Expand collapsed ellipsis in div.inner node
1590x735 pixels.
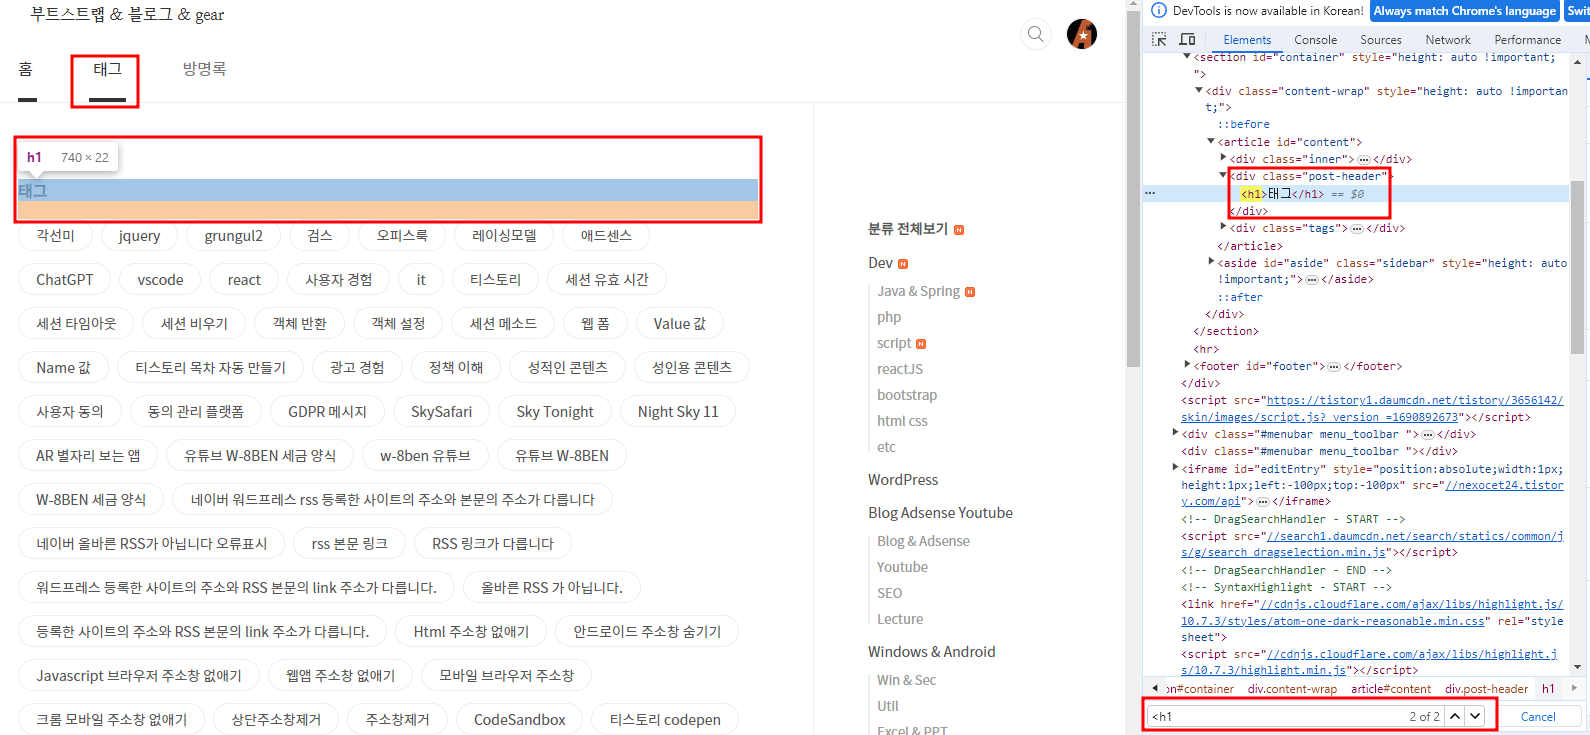coord(1364,160)
